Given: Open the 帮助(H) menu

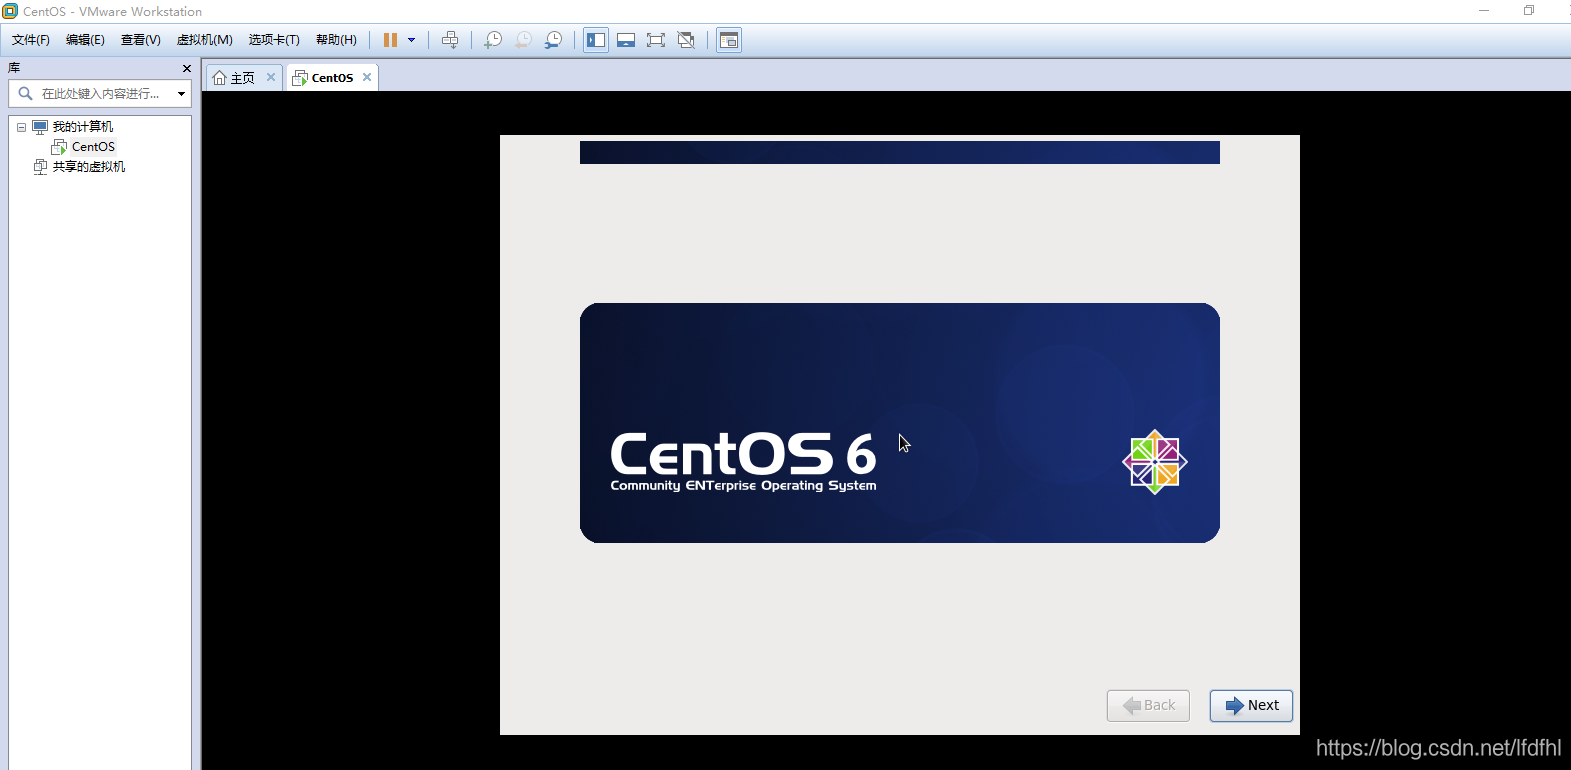Looking at the screenshot, I should click(336, 40).
